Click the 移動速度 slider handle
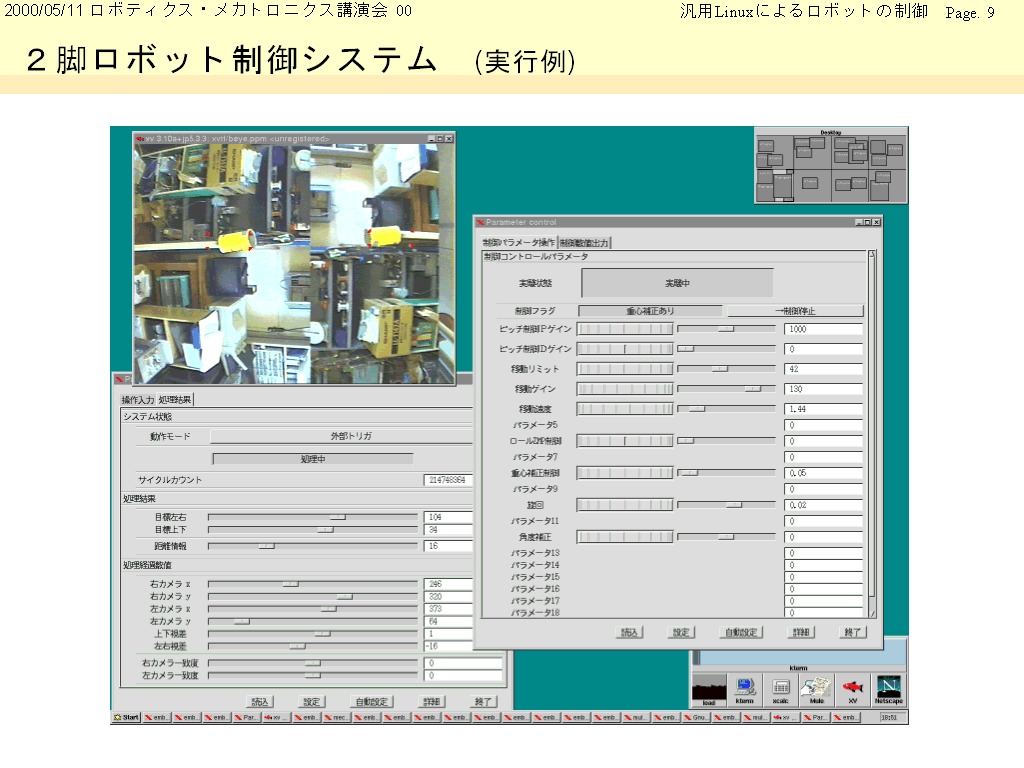The height and width of the screenshot is (768, 1024). click(x=697, y=409)
